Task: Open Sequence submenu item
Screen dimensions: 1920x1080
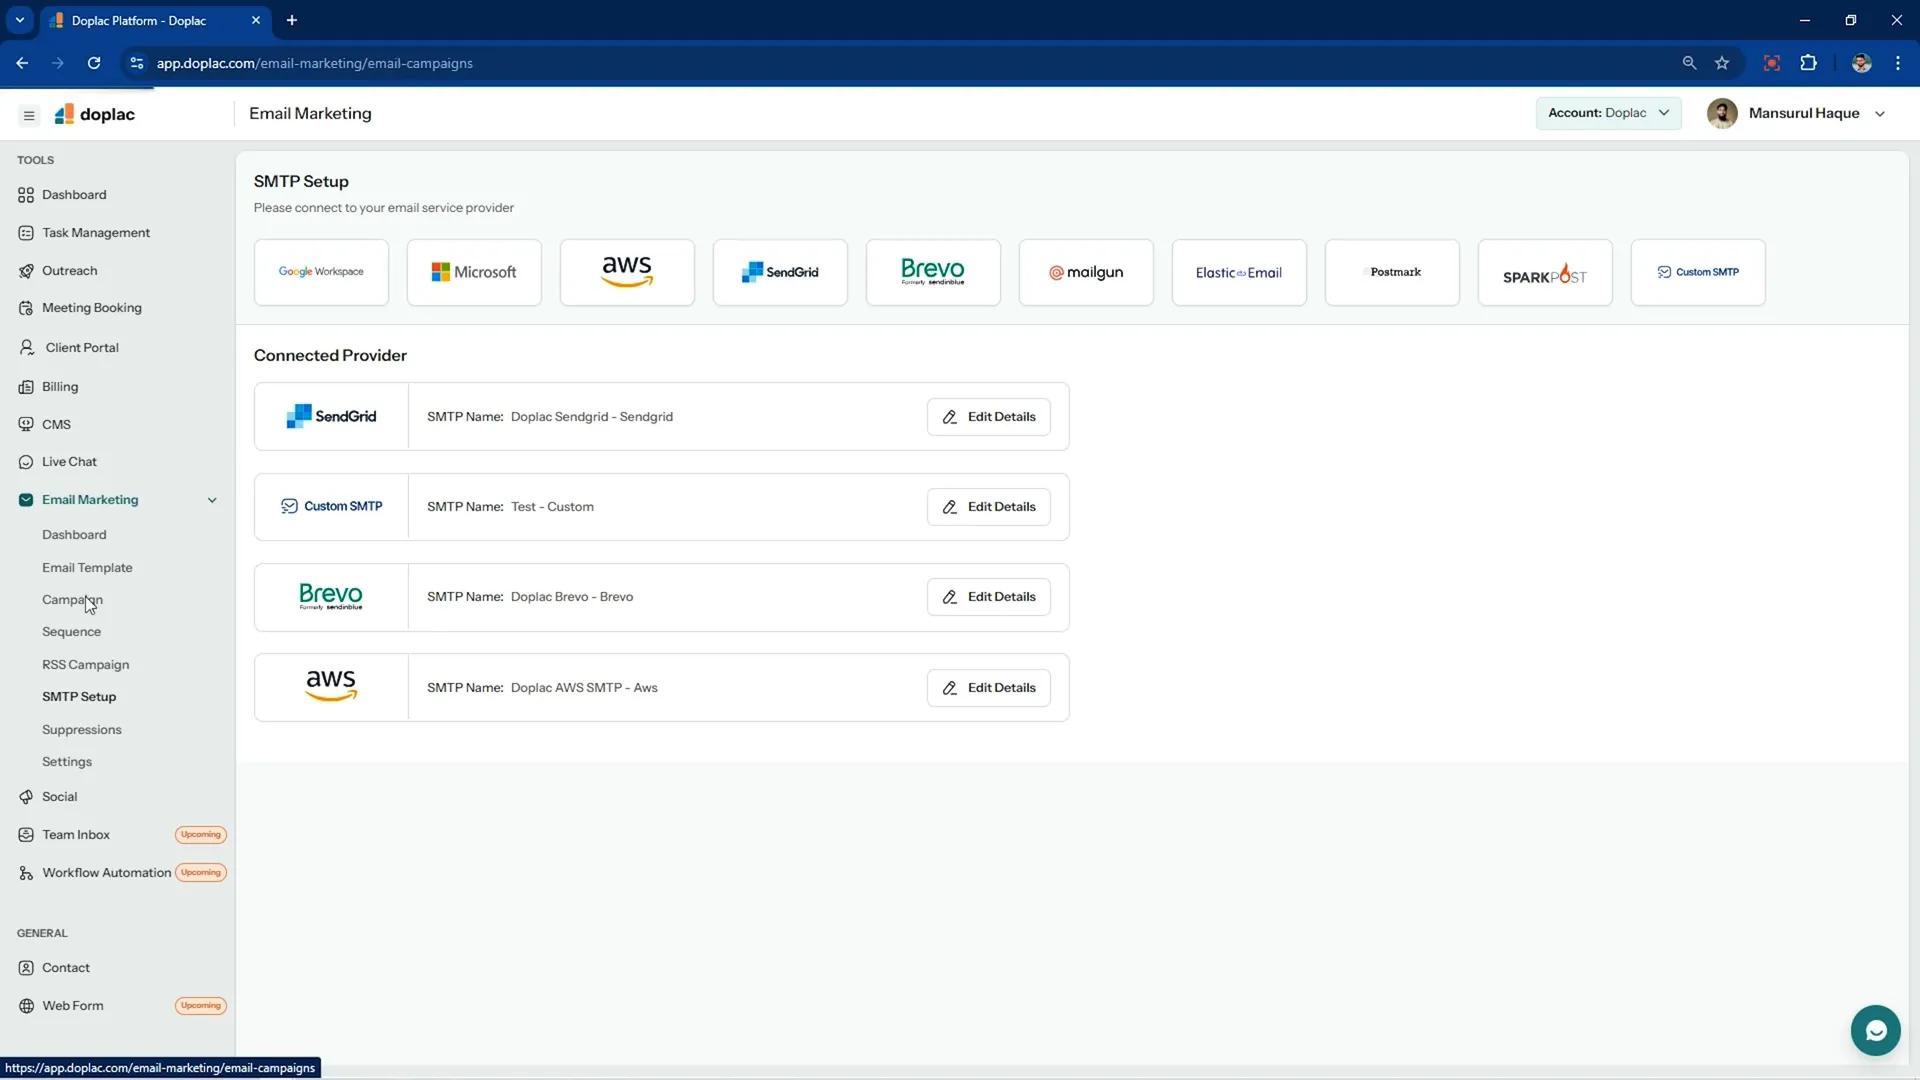Action: click(71, 632)
